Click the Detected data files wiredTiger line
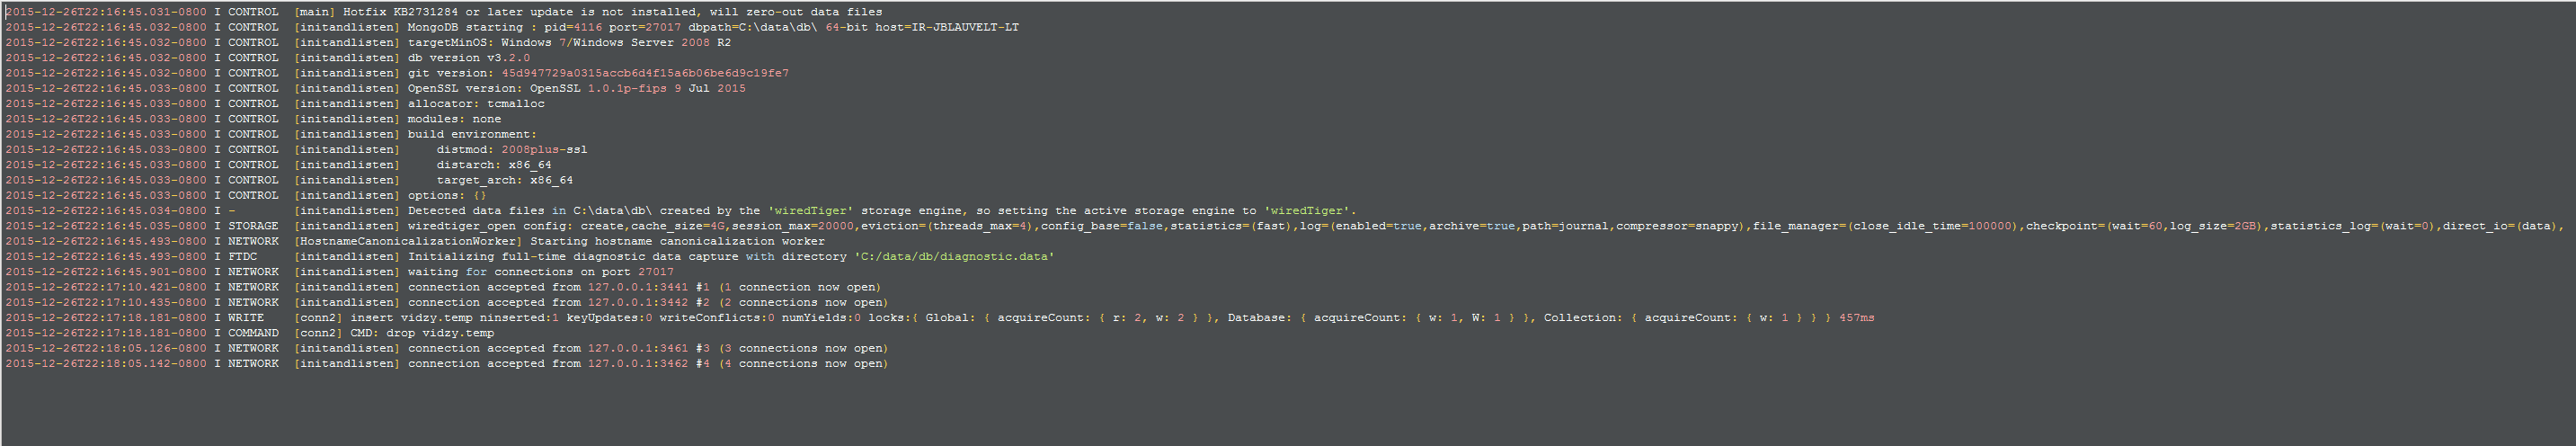The width and height of the screenshot is (2576, 446). pos(880,211)
